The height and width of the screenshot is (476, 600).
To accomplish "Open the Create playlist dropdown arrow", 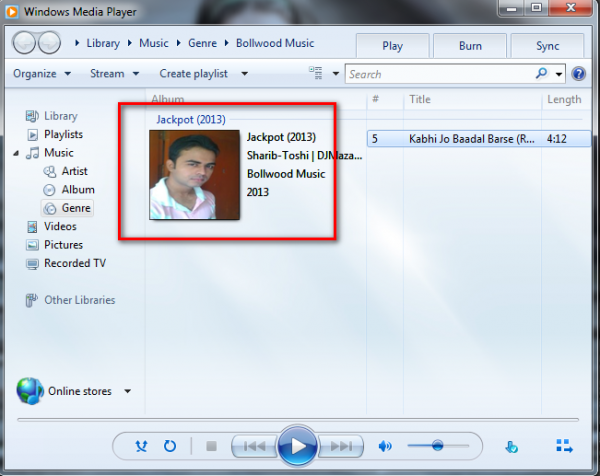I will pos(245,73).
